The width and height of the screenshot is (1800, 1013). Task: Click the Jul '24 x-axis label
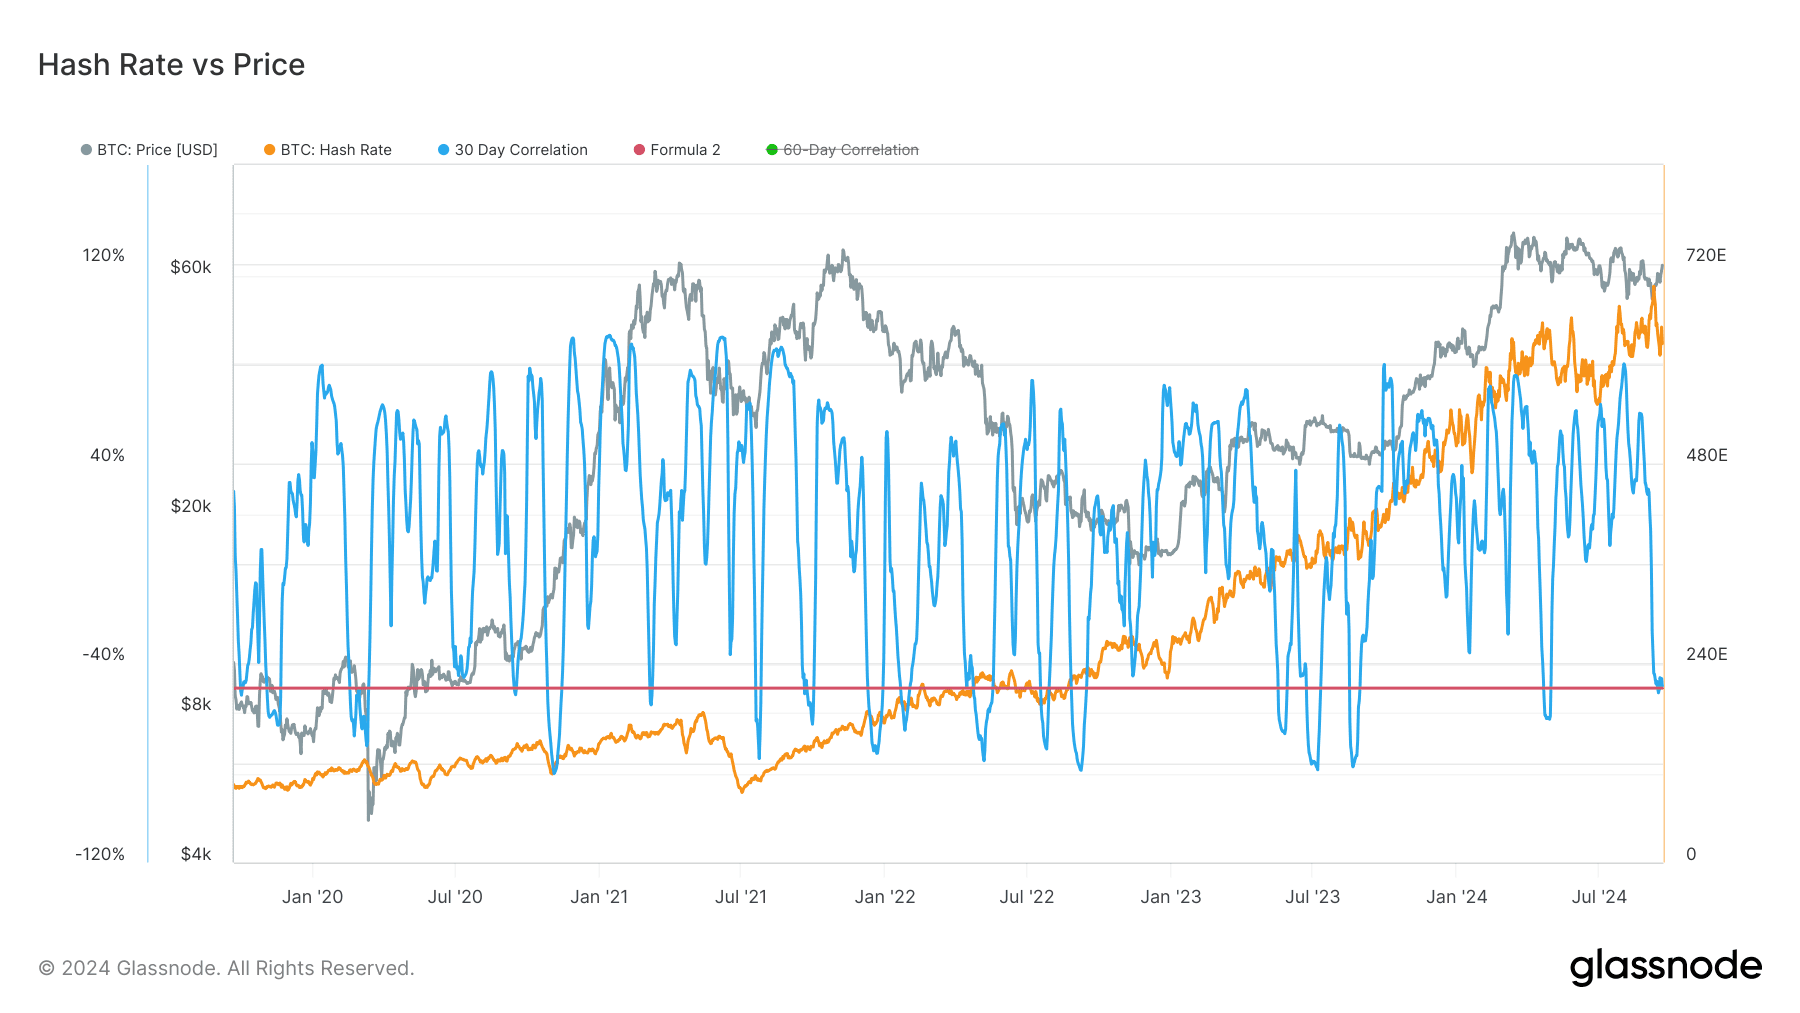1599,897
